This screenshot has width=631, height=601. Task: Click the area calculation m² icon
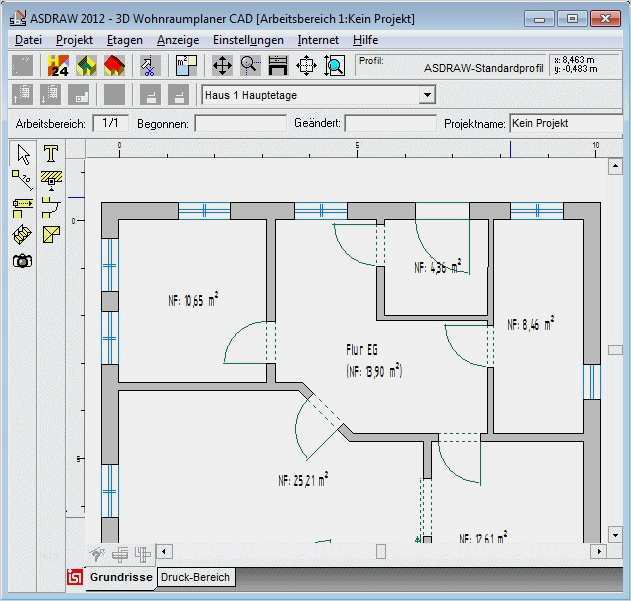pos(184,66)
